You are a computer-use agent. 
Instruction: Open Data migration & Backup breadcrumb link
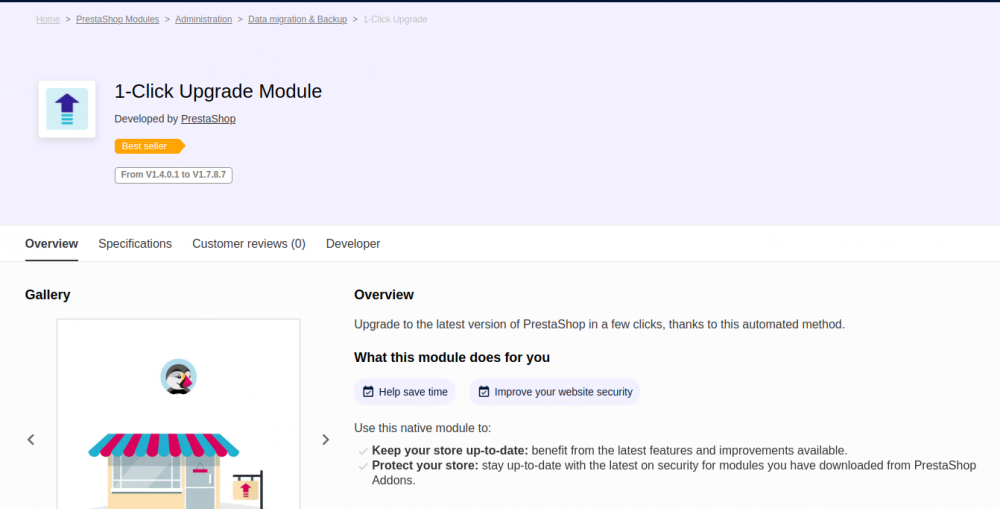tap(297, 19)
